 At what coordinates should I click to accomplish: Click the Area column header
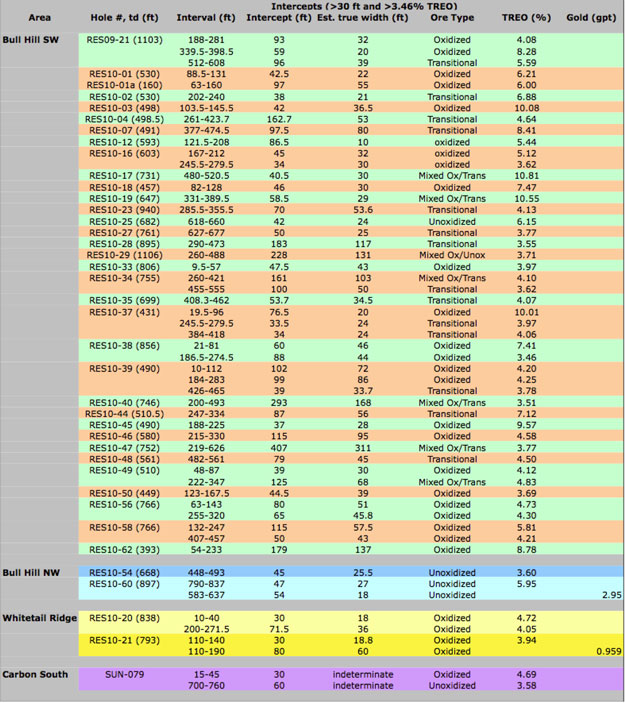point(39,18)
